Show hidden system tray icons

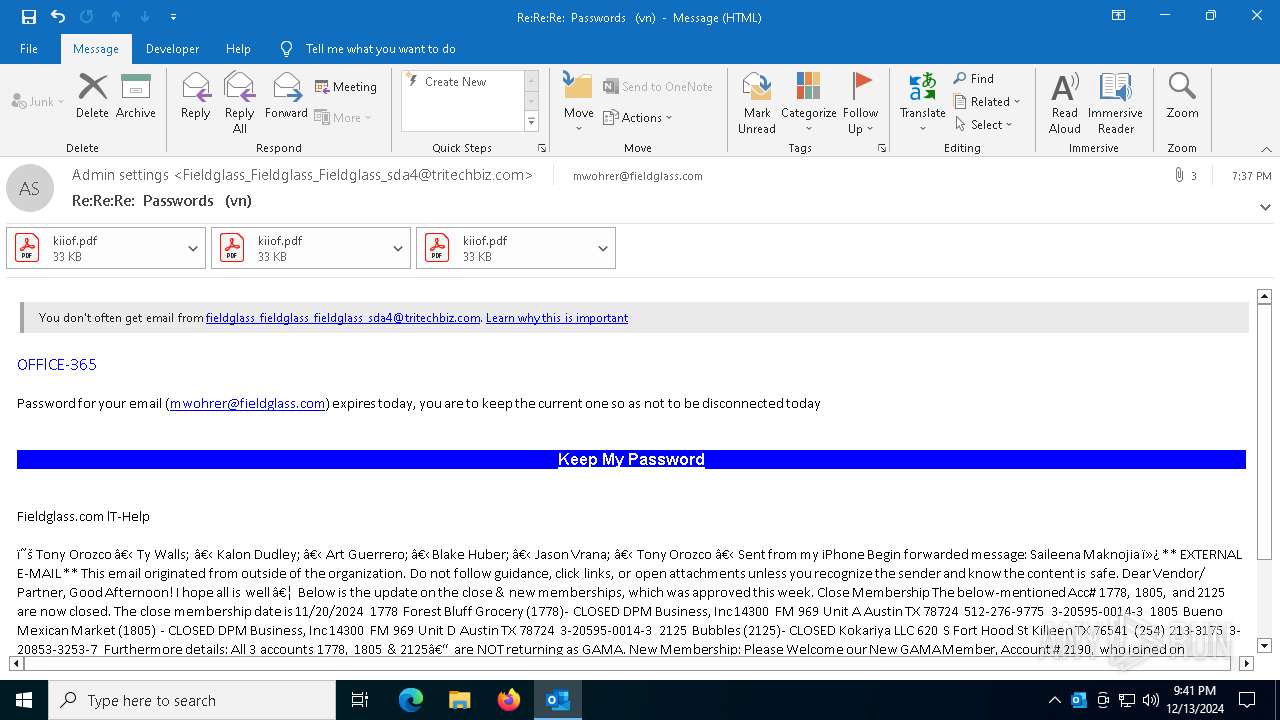point(1054,700)
